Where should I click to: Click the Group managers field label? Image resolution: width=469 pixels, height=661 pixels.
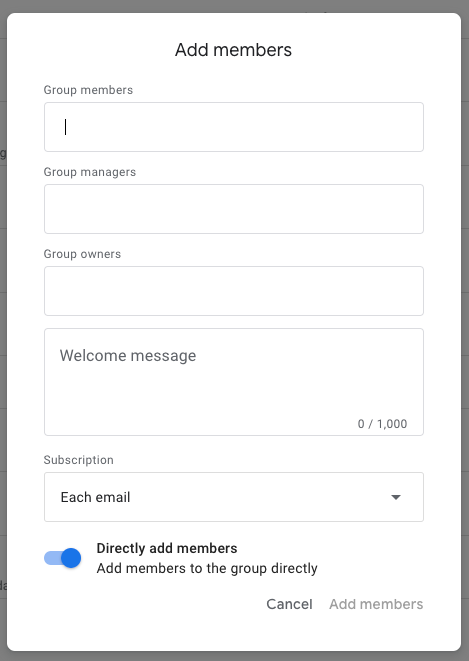(90, 172)
